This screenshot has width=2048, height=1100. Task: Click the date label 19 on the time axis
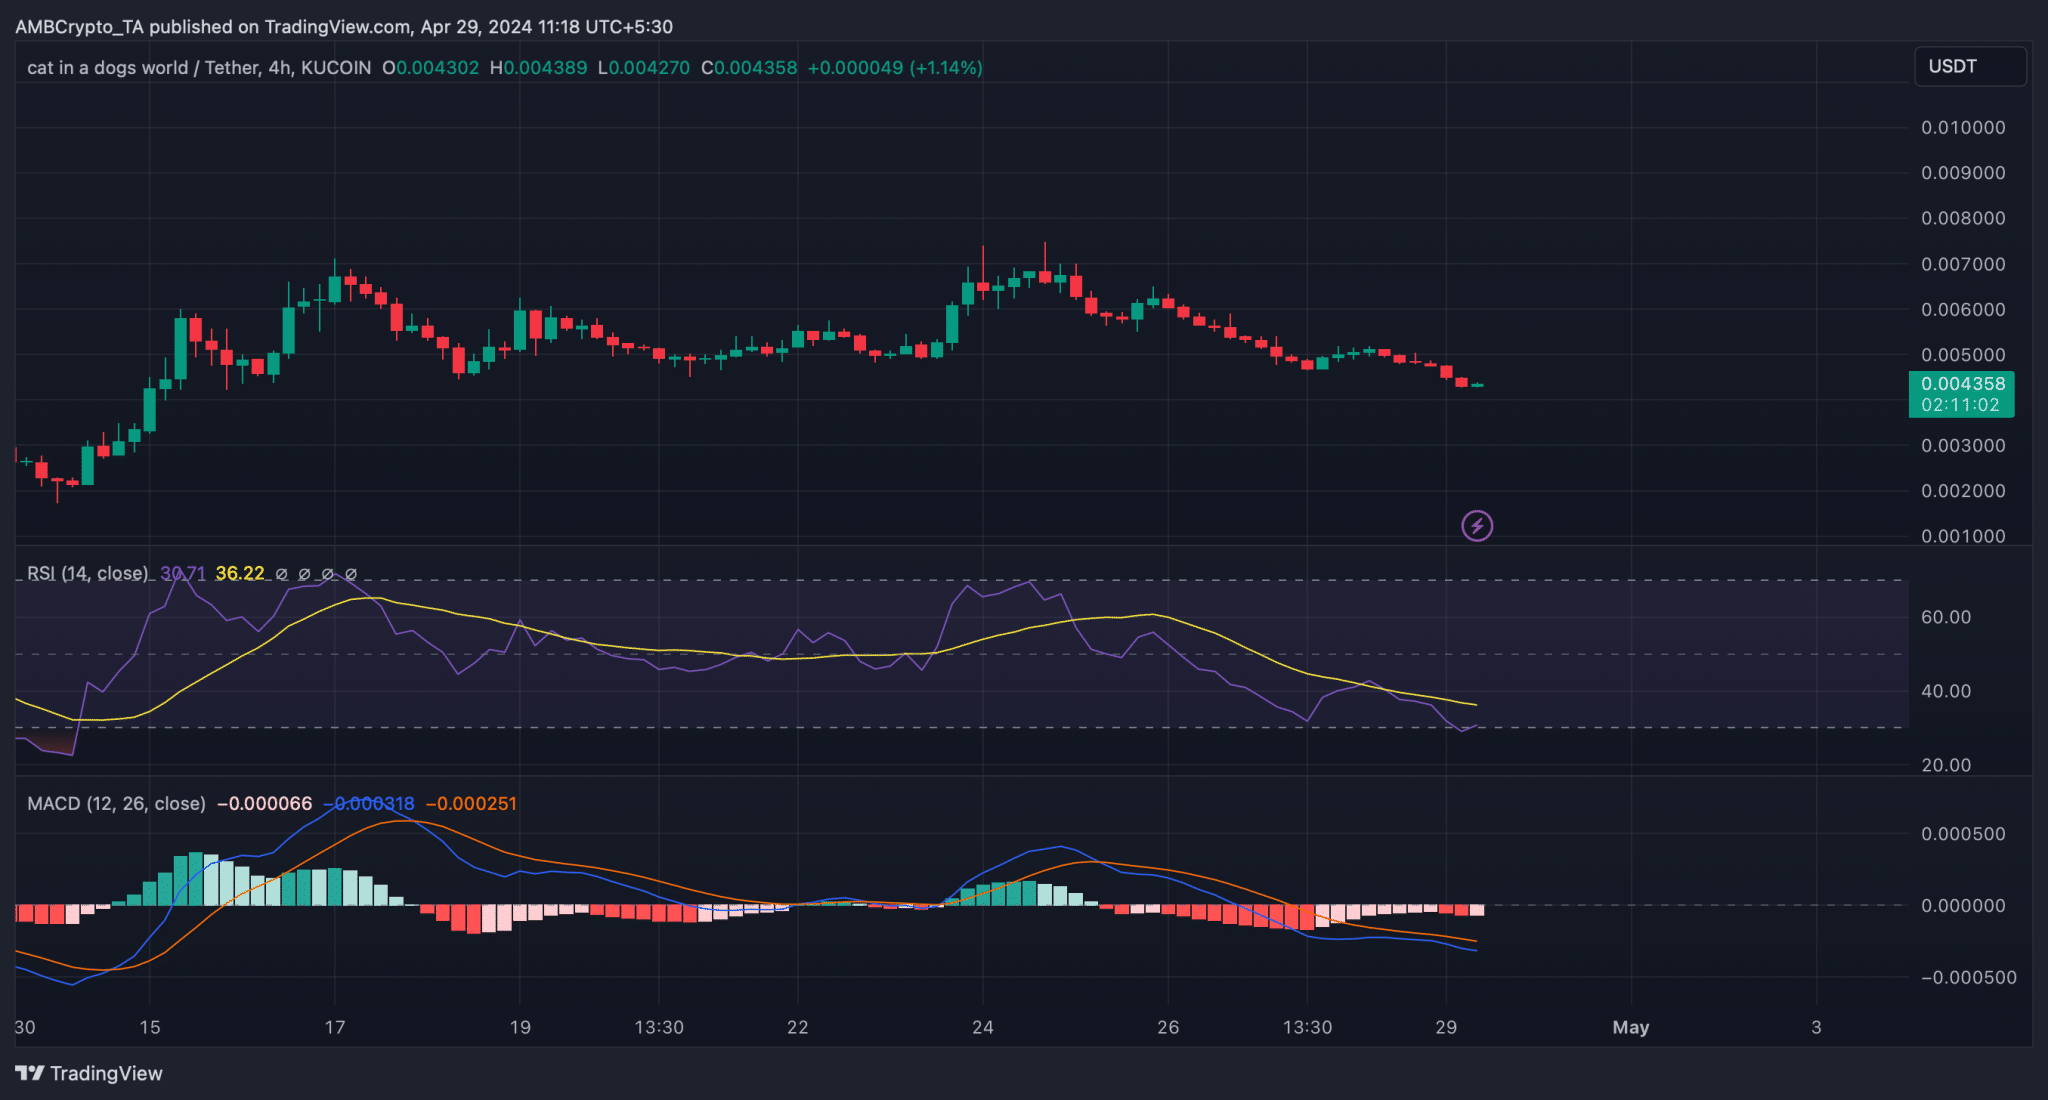click(520, 1027)
